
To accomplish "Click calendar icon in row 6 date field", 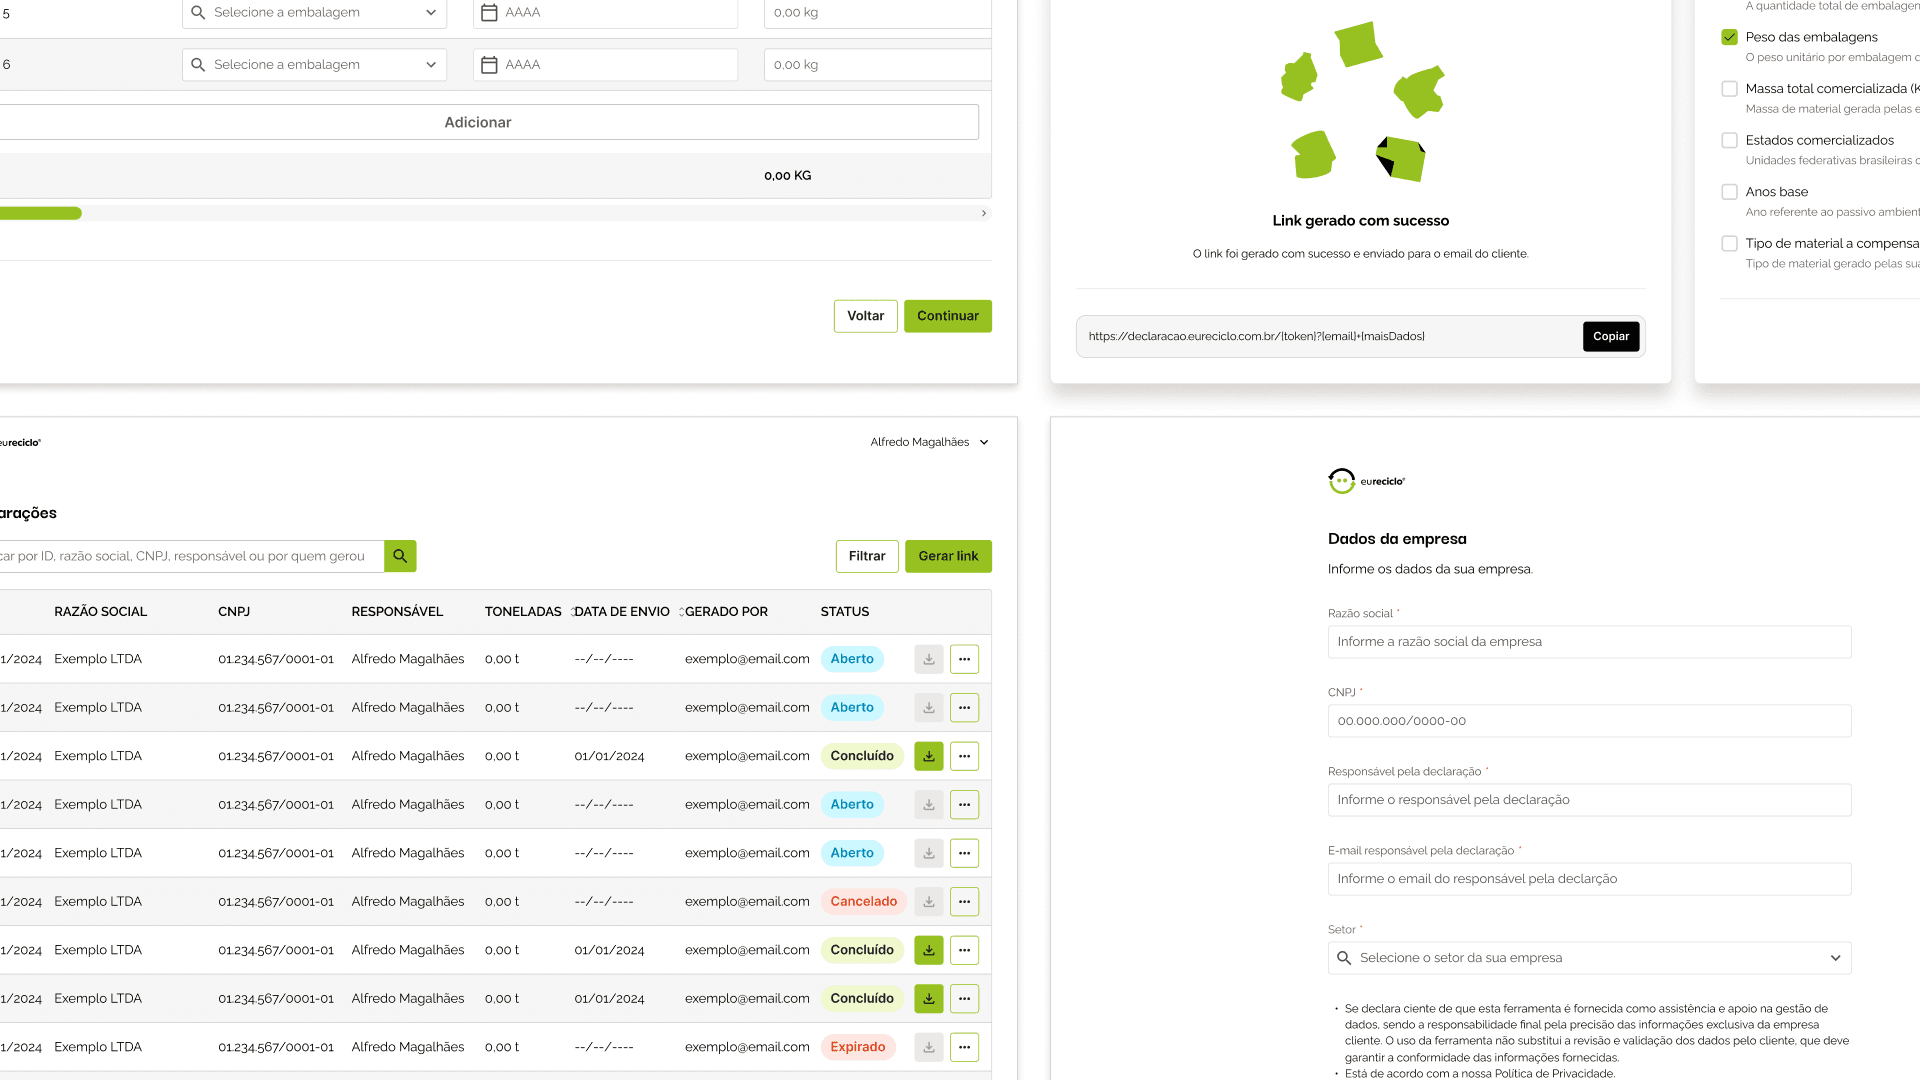I will pyautogui.click(x=489, y=65).
